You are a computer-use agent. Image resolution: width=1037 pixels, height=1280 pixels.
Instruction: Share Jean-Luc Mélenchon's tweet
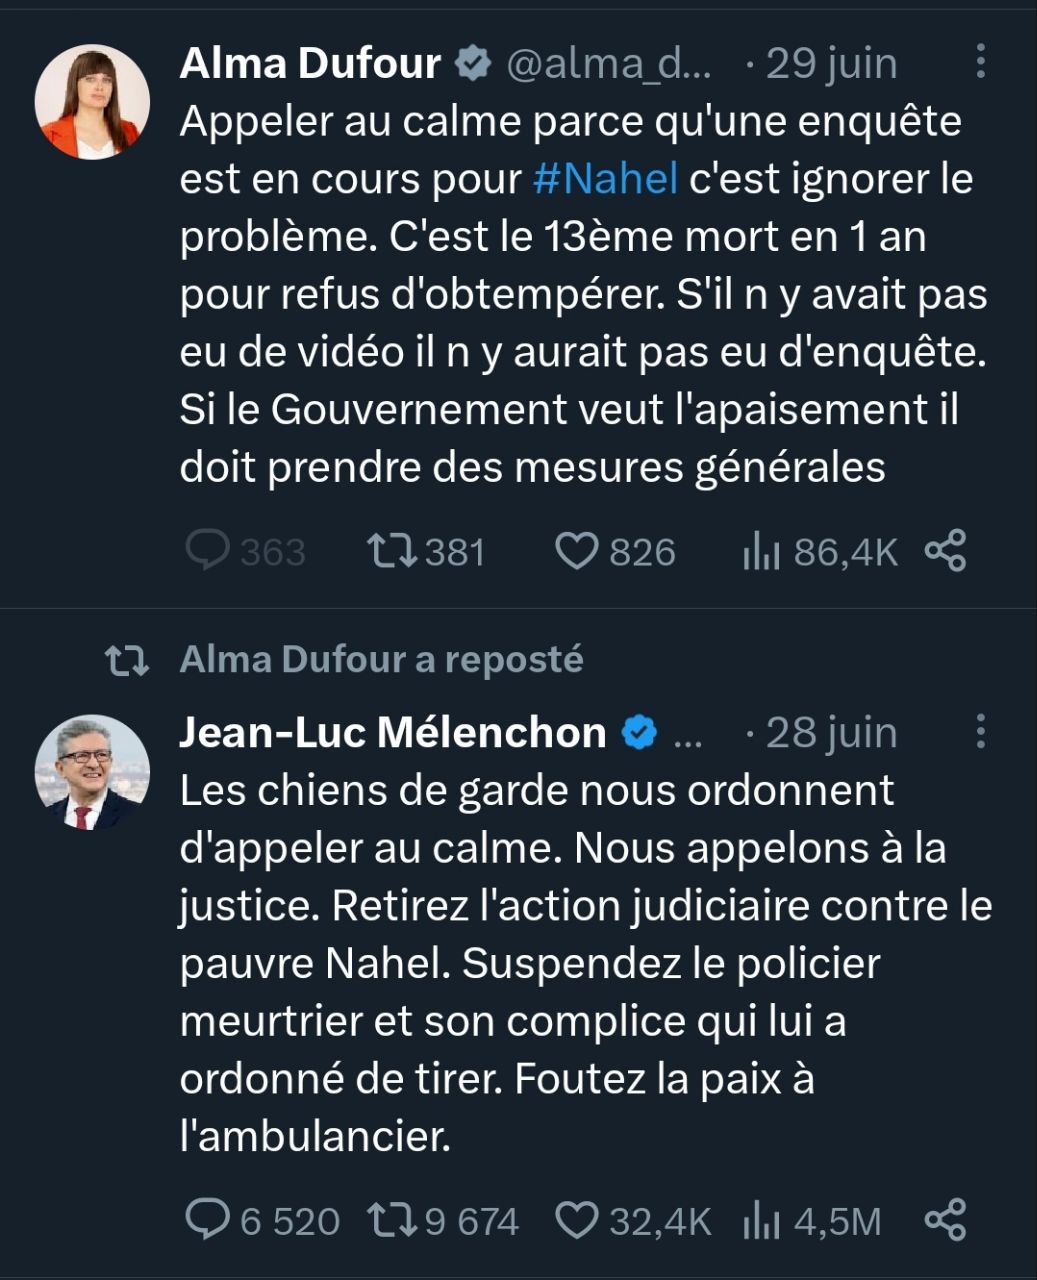pos(945,1220)
